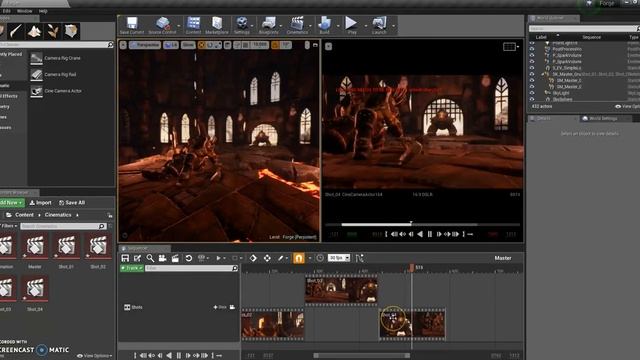Open the Settings toolbar icon
Screen dimensions: 640x360
(242, 25)
